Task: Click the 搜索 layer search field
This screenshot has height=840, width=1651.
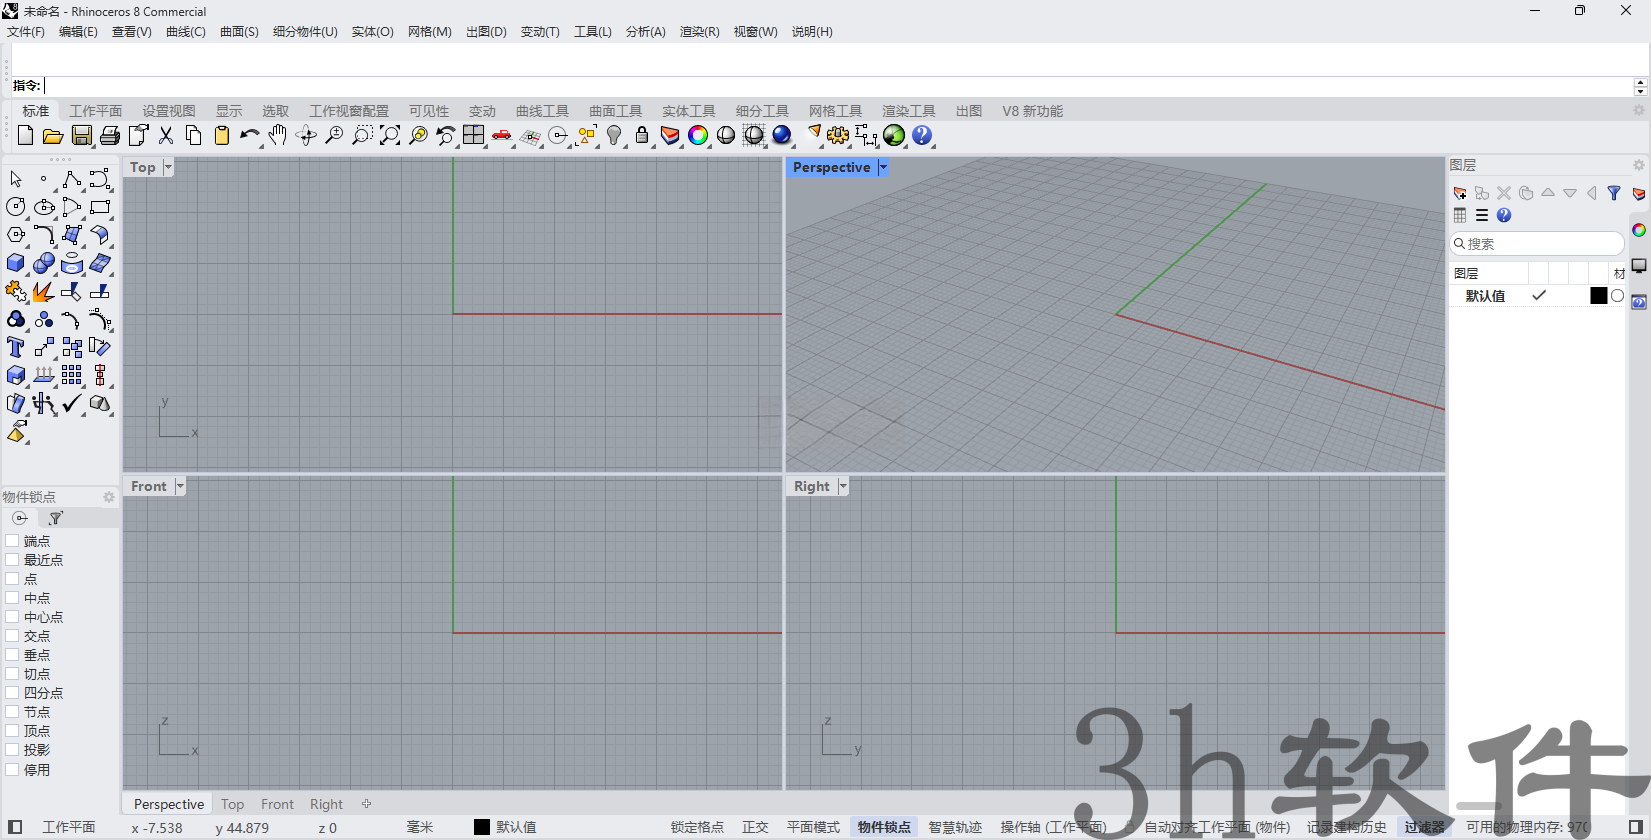Action: pos(1537,244)
